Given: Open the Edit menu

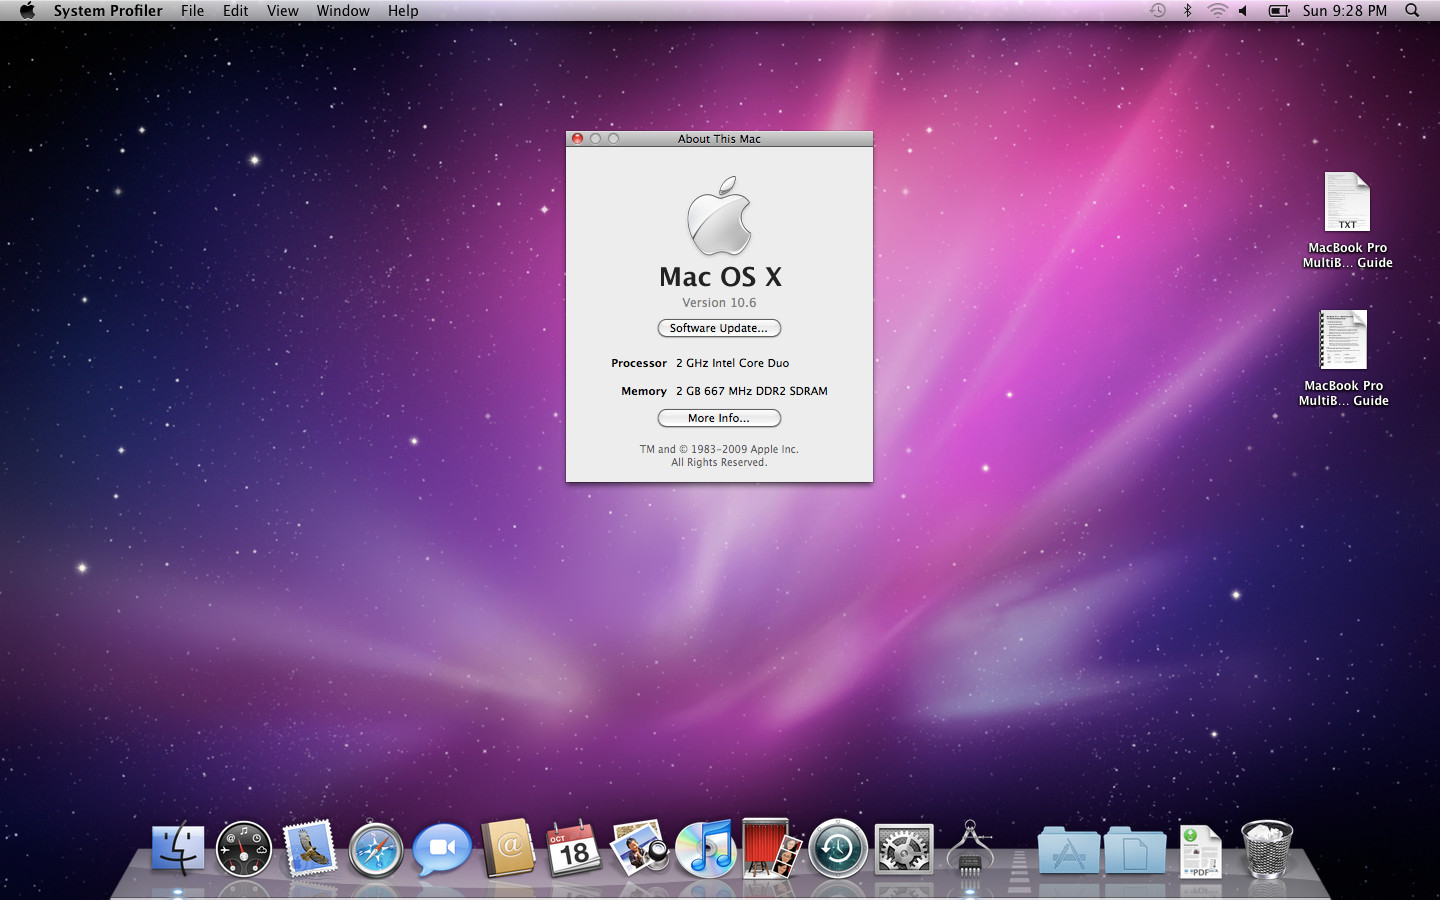Looking at the screenshot, I should pos(236,11).
